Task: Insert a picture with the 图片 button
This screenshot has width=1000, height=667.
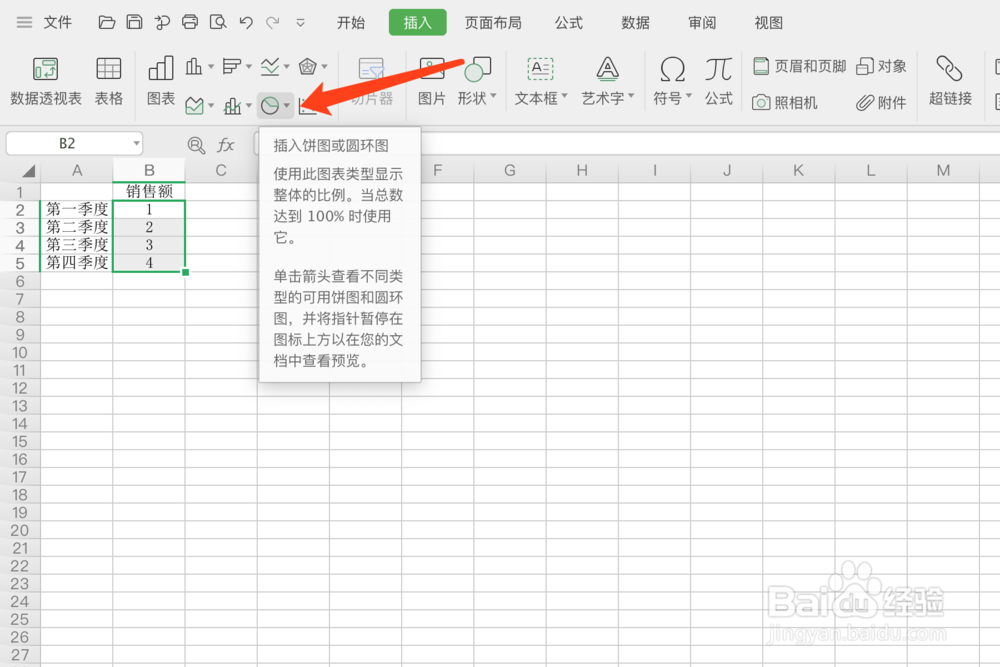Action: click(x=432, y=81)
